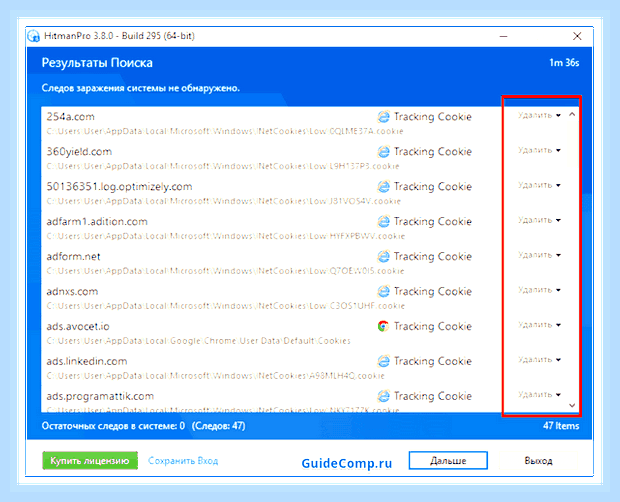
Task: Click the IE icon in adnxs.com row
Action: coord(383,291)
